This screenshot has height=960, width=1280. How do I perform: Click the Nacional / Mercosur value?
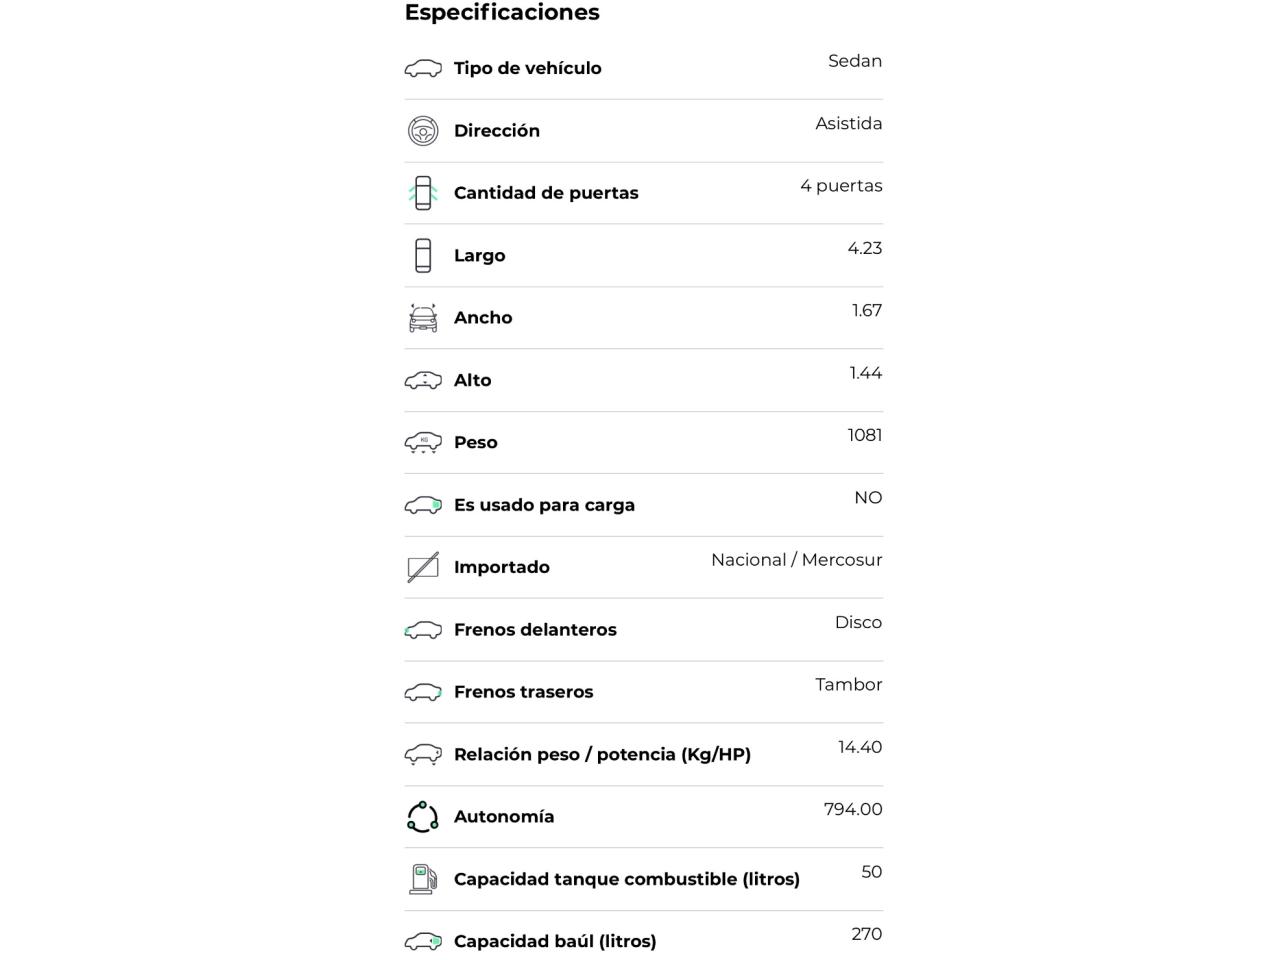[x=796, y=560]
